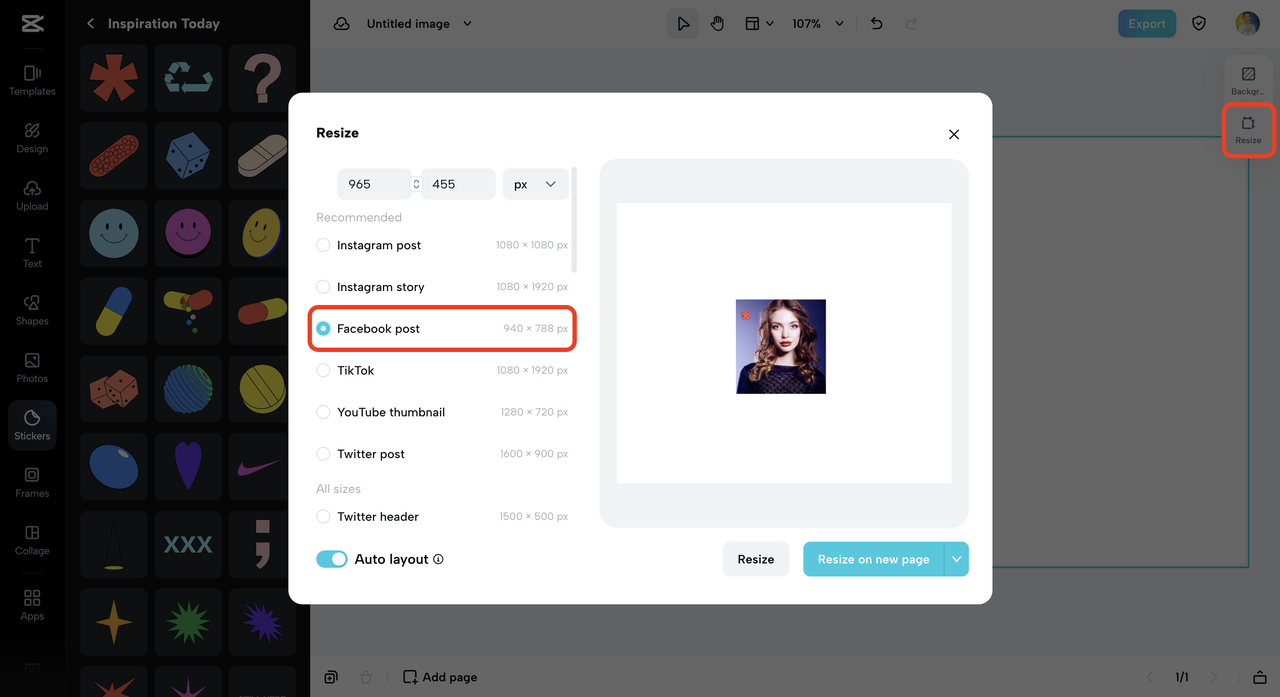This screenshot has width=1280, height=697.
Task: Click Resize on new page button
Action: [874, 559]
